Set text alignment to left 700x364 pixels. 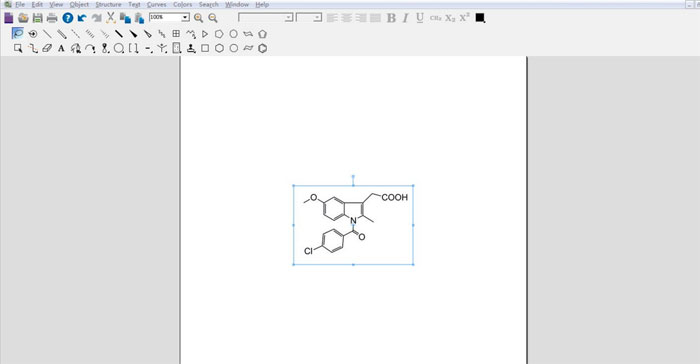(332, 18)
